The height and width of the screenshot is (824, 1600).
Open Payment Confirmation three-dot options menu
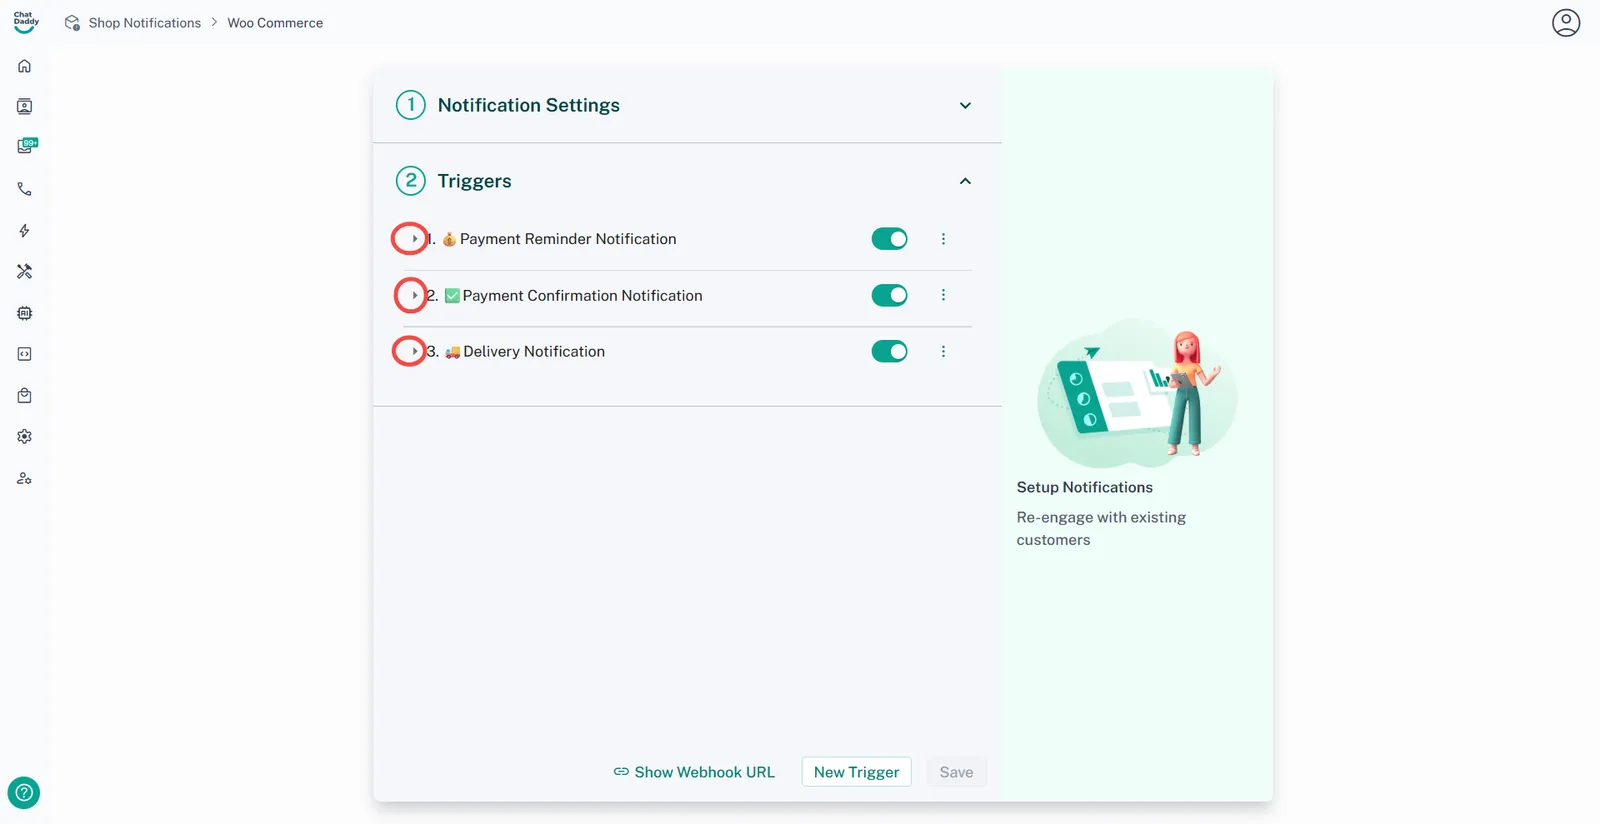click(x=943, y=295)
